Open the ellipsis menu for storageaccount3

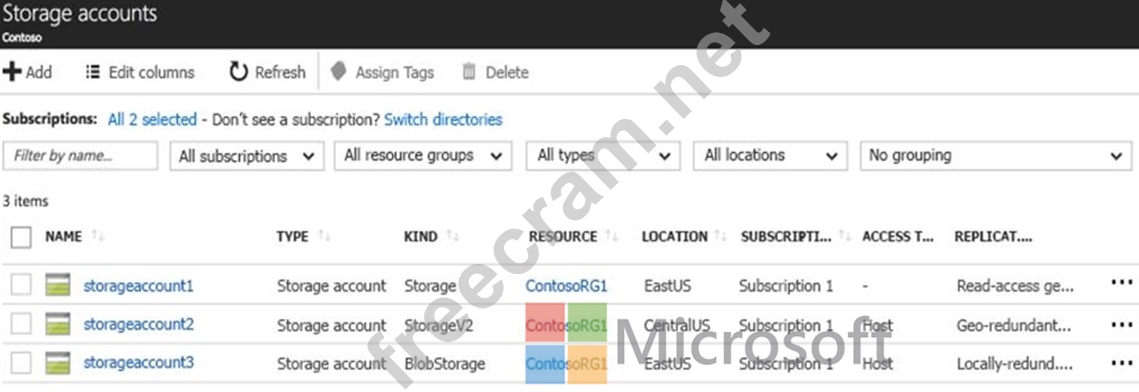click(x=1122, y=362)
